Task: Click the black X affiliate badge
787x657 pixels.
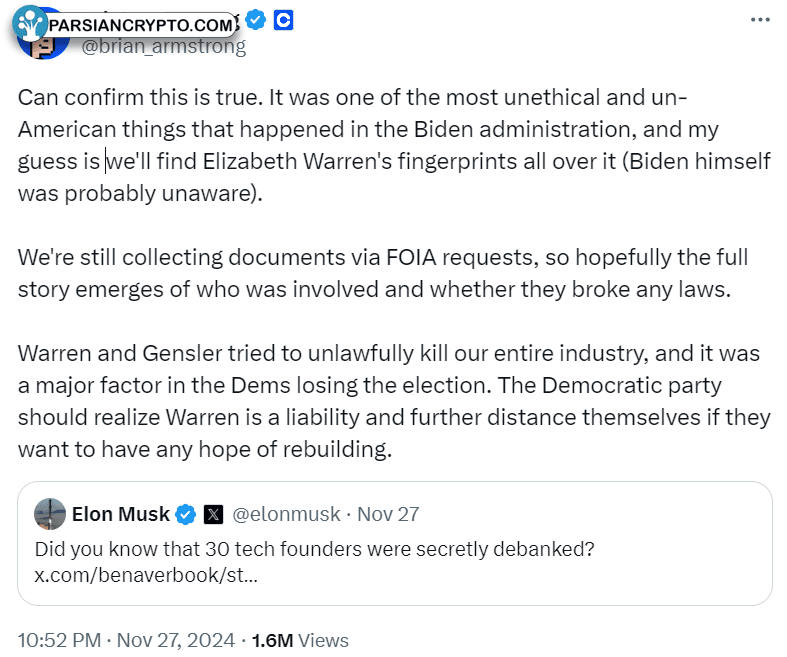Action: [213, 514]
